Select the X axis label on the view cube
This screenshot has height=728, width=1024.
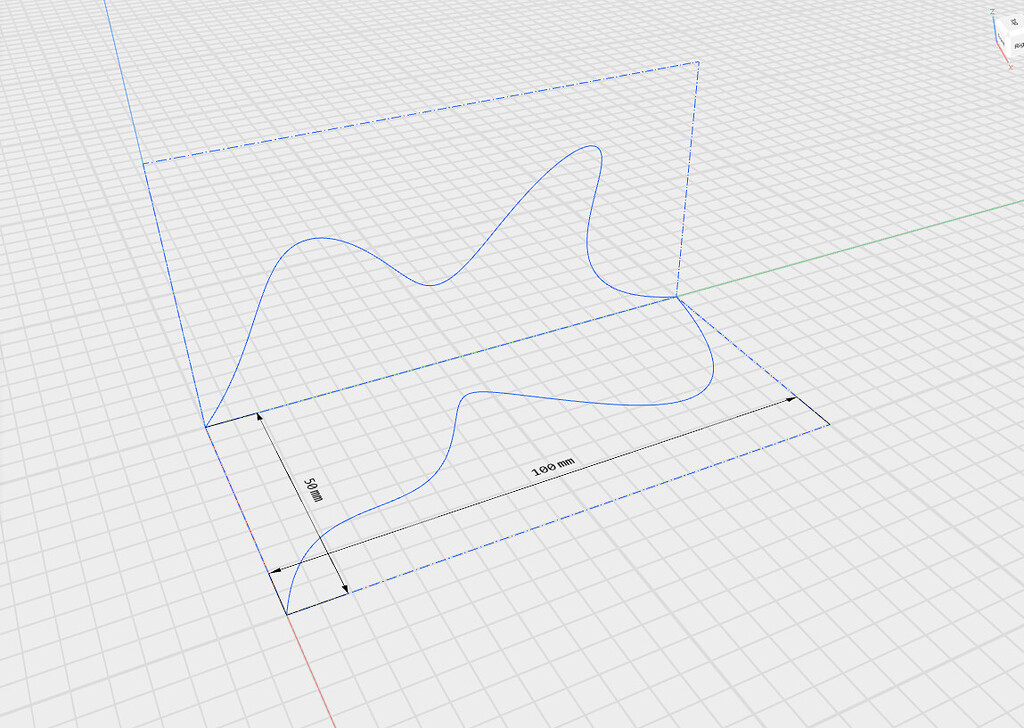pos(1011,67)
